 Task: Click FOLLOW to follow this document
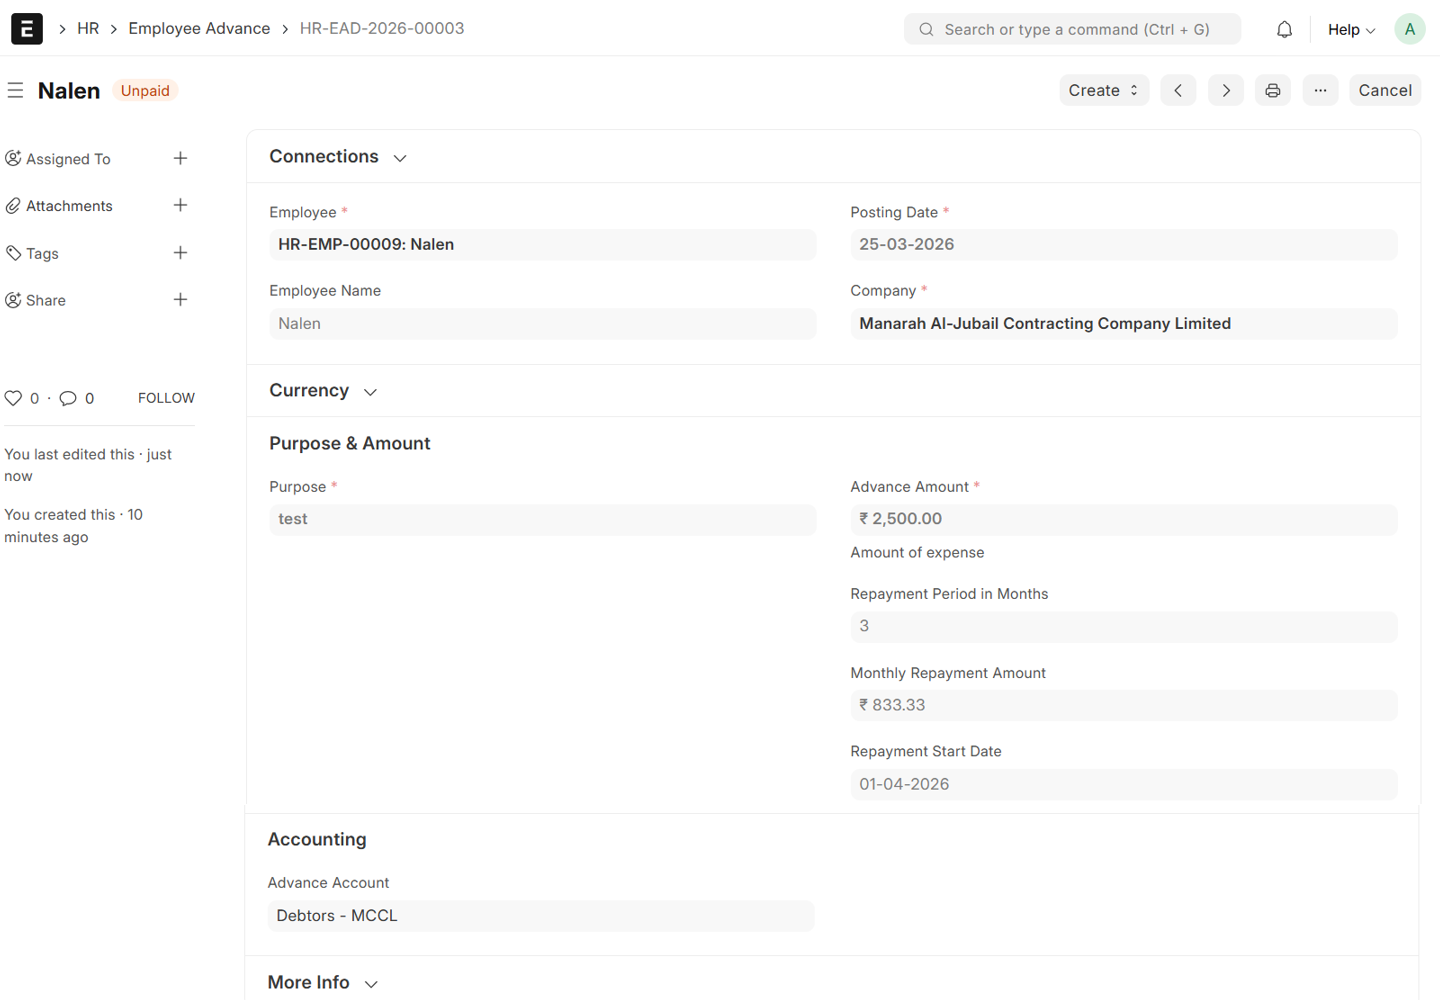coord(166,398)
